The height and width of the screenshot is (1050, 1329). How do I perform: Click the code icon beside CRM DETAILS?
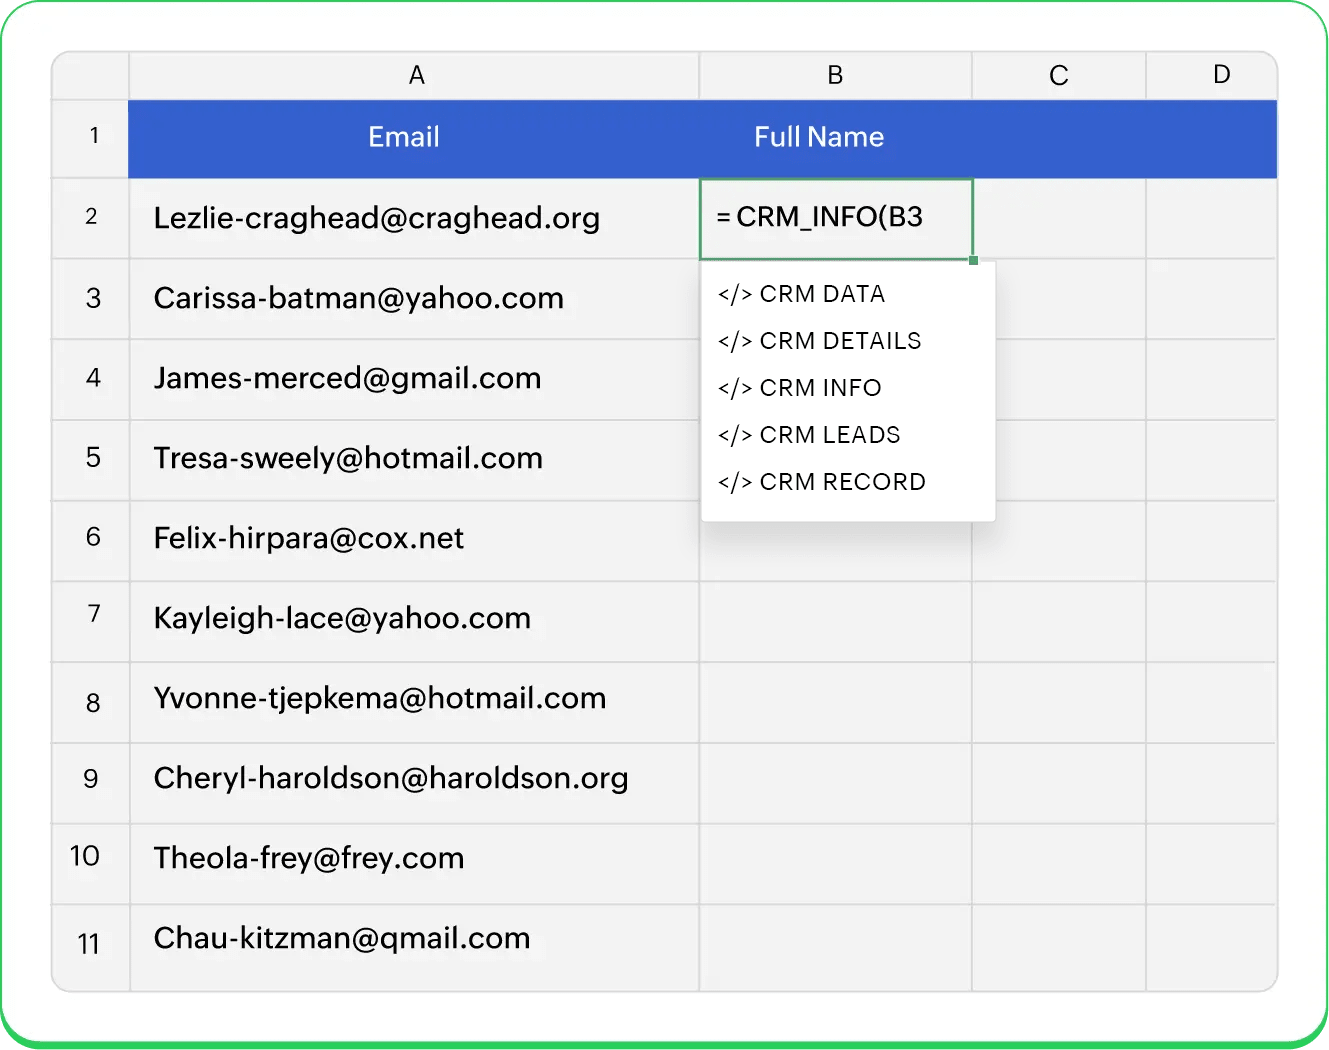(x=735, y=340)
